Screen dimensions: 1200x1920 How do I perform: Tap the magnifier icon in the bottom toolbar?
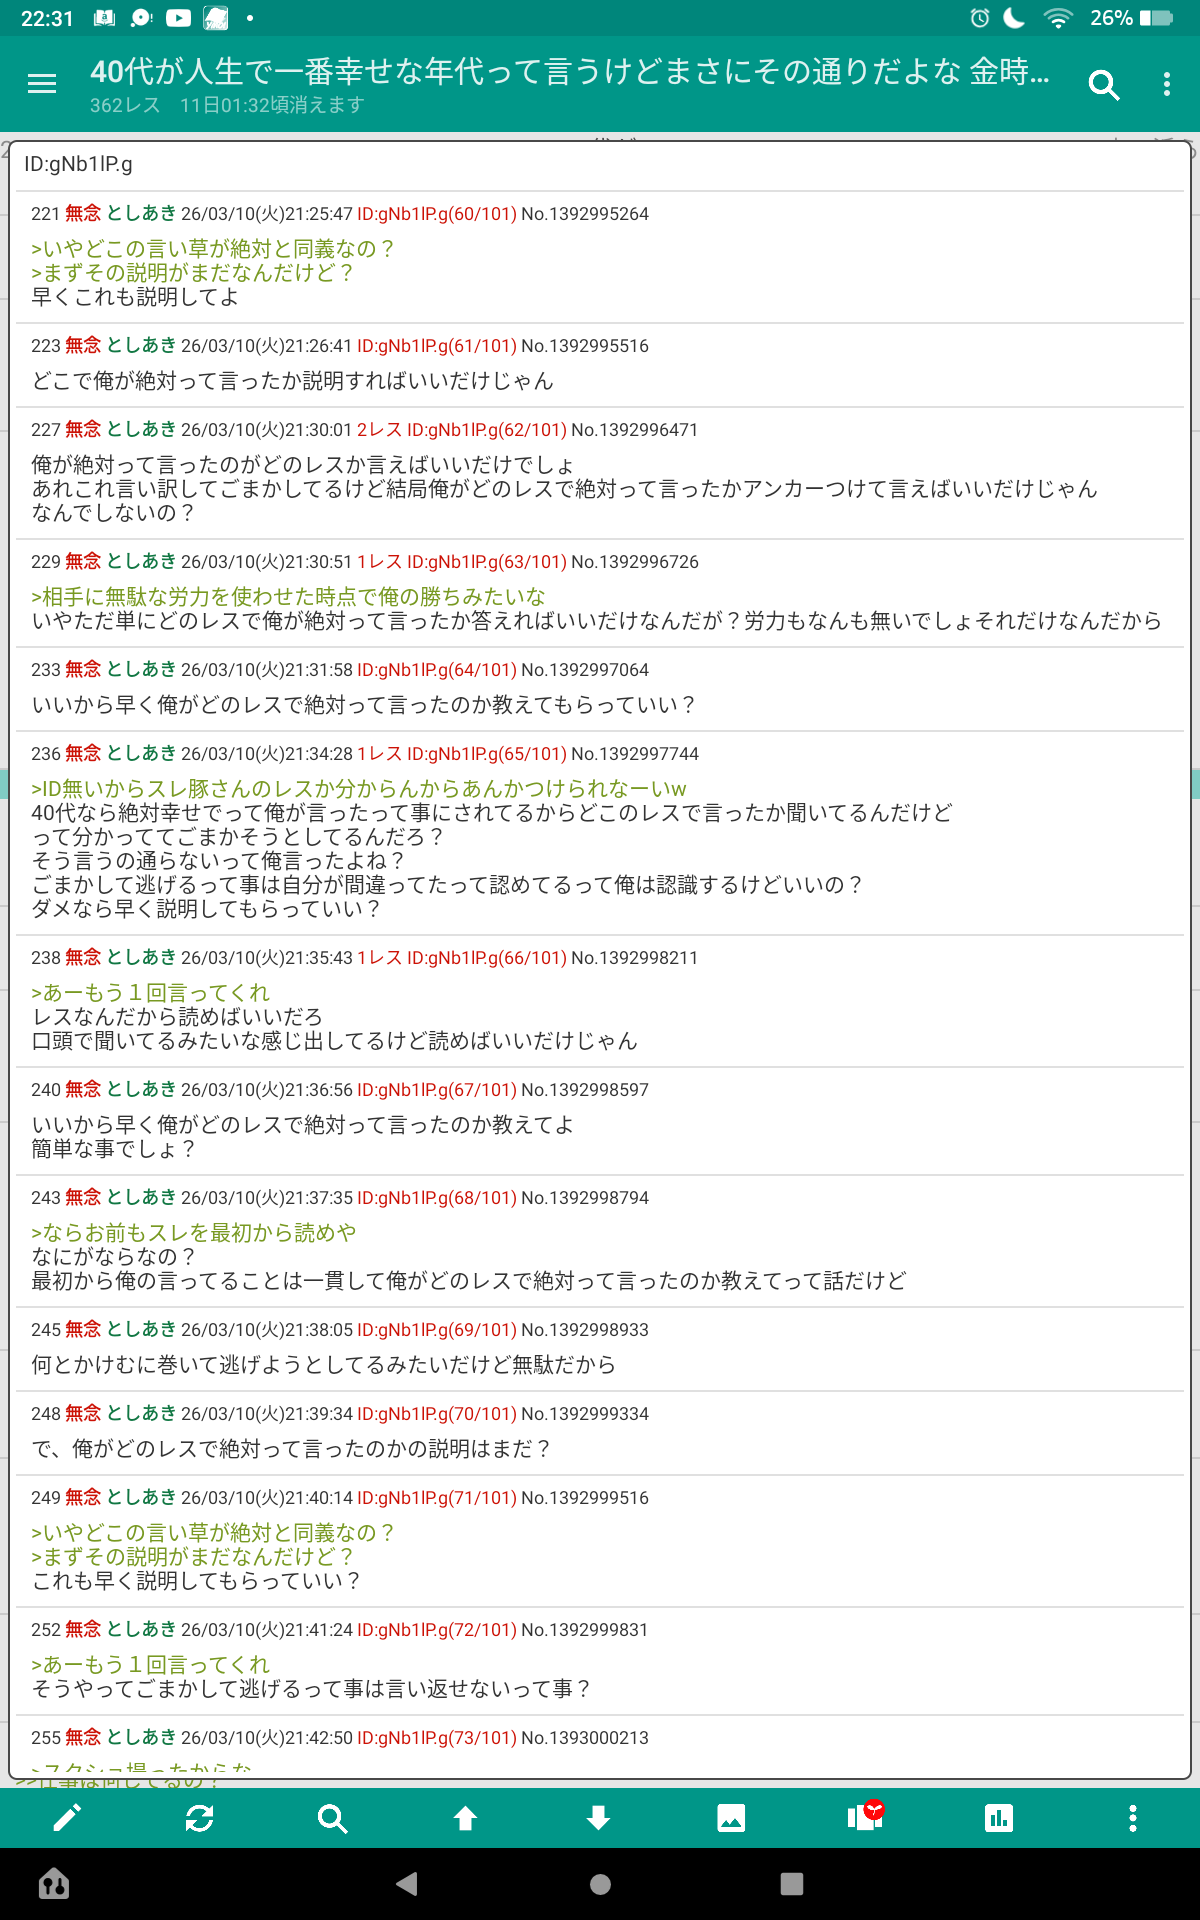332,1818
